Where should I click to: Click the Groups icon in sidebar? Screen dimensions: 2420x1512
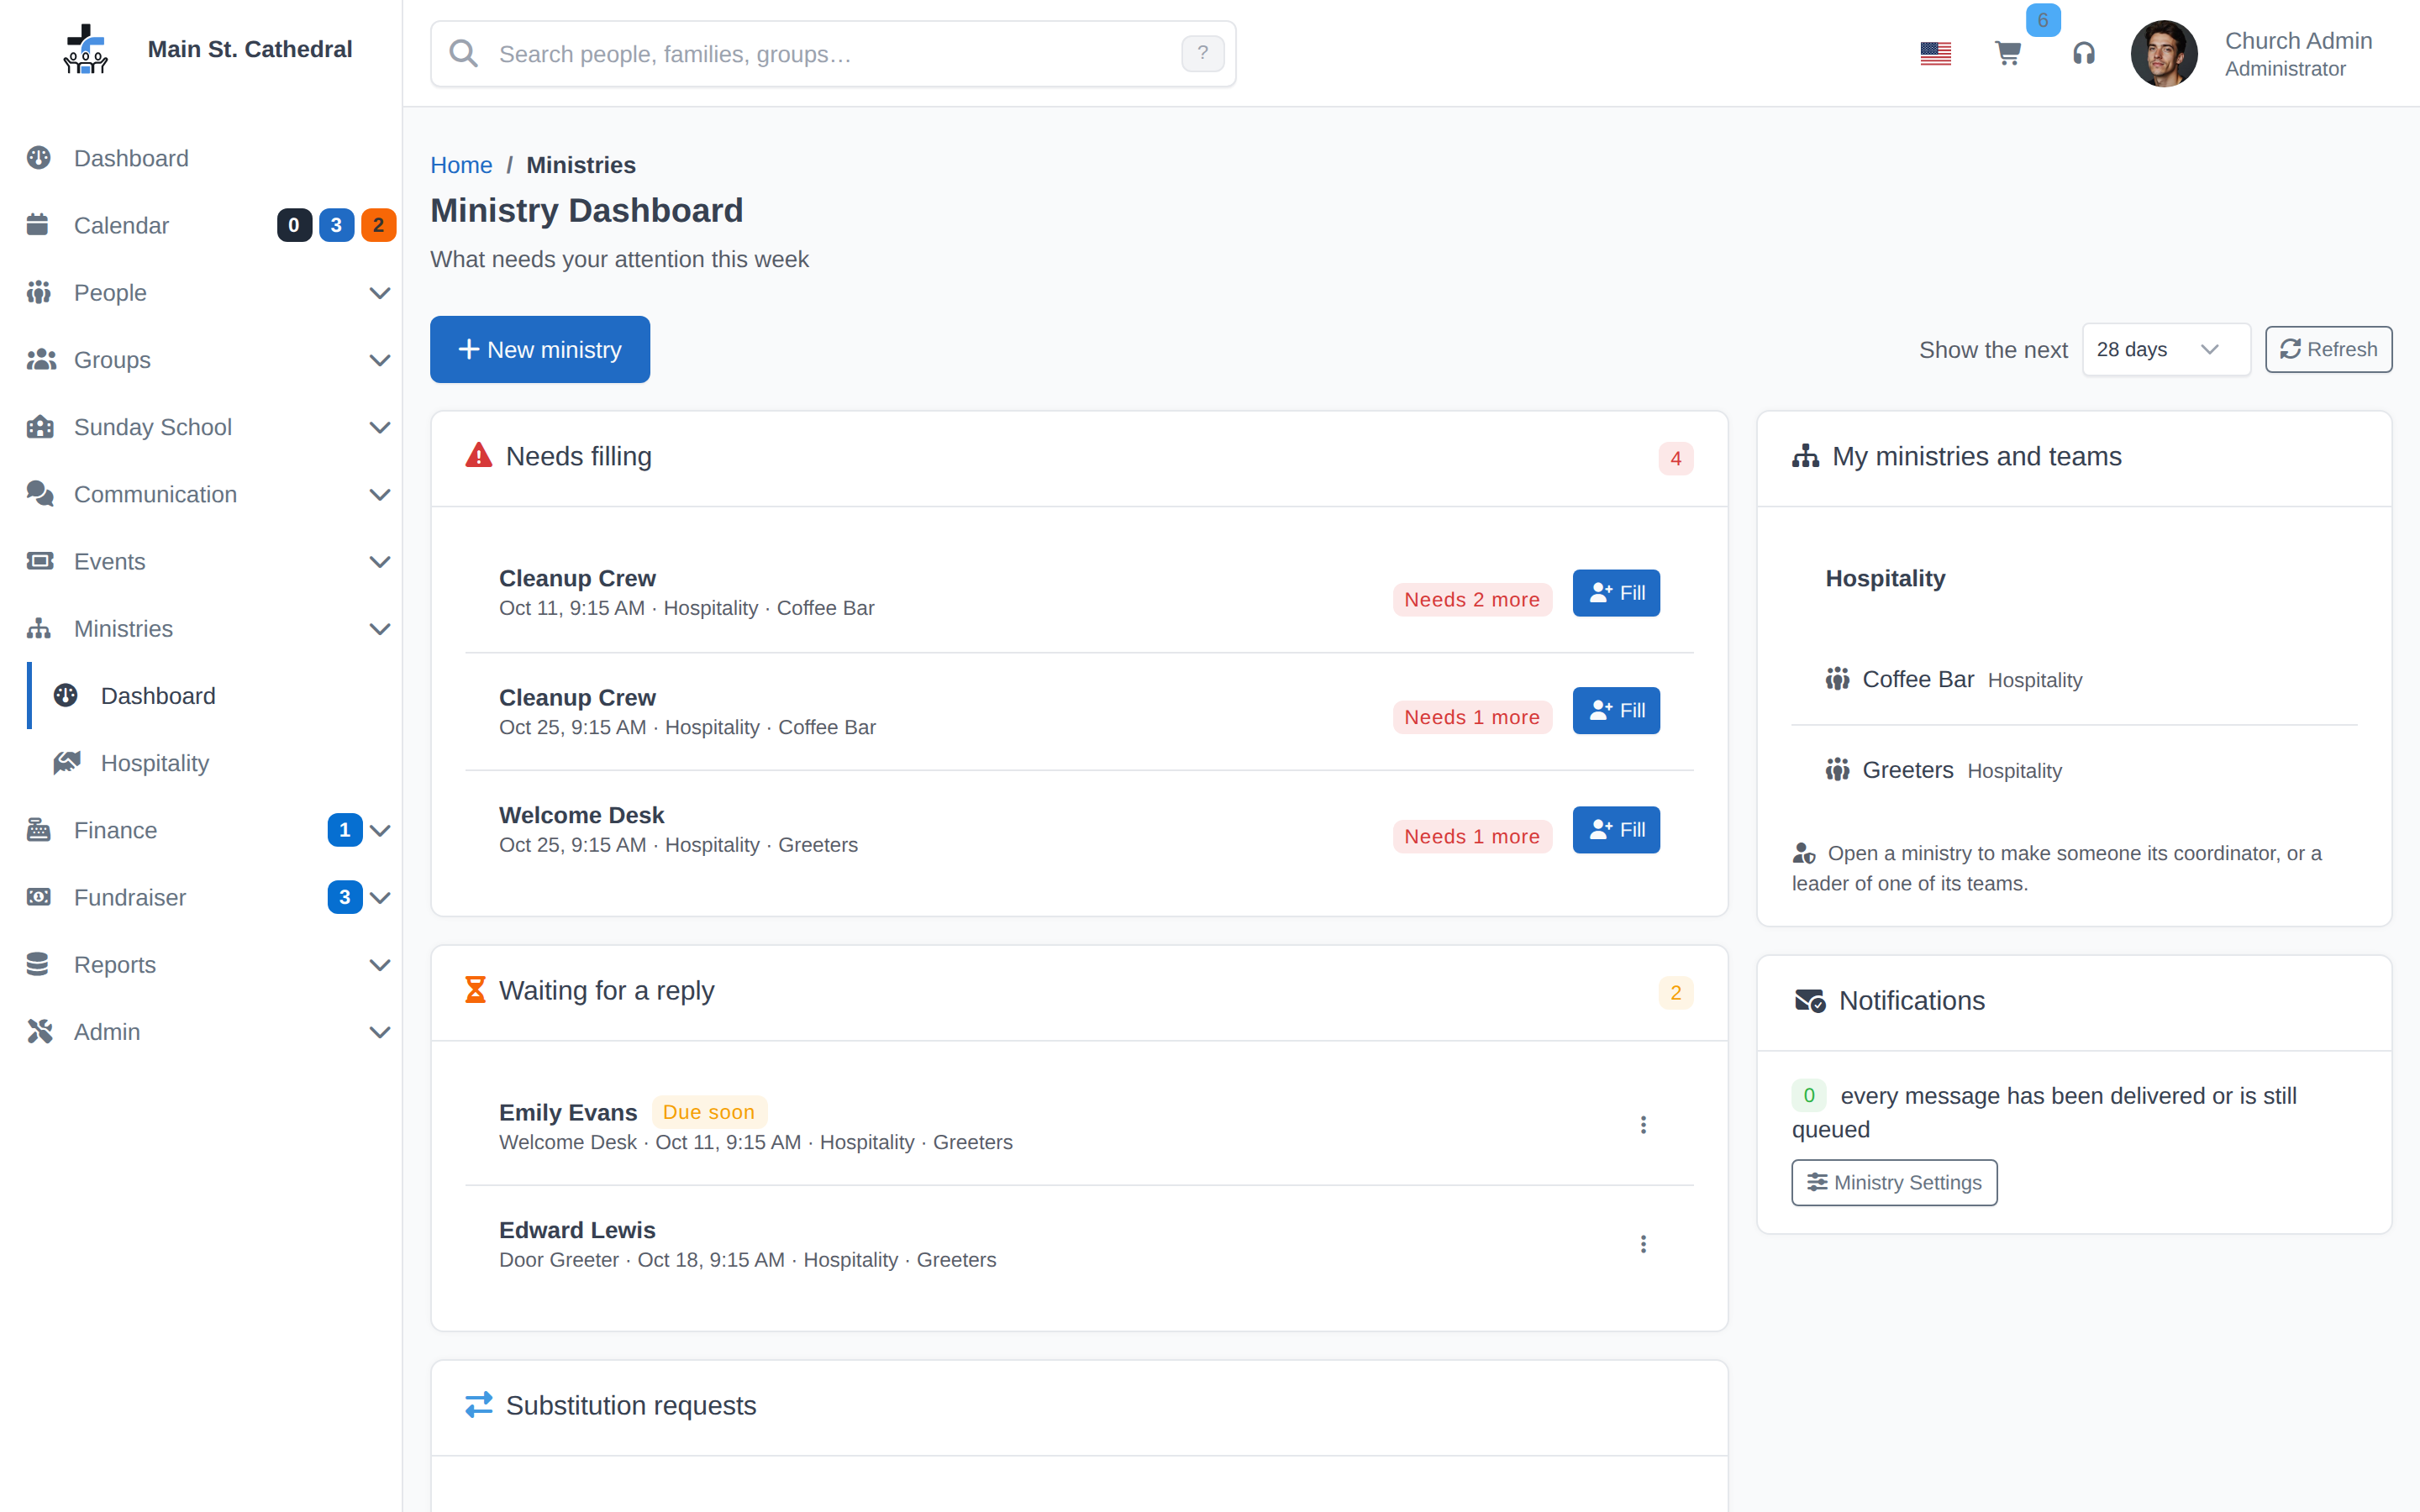(41, 359)
